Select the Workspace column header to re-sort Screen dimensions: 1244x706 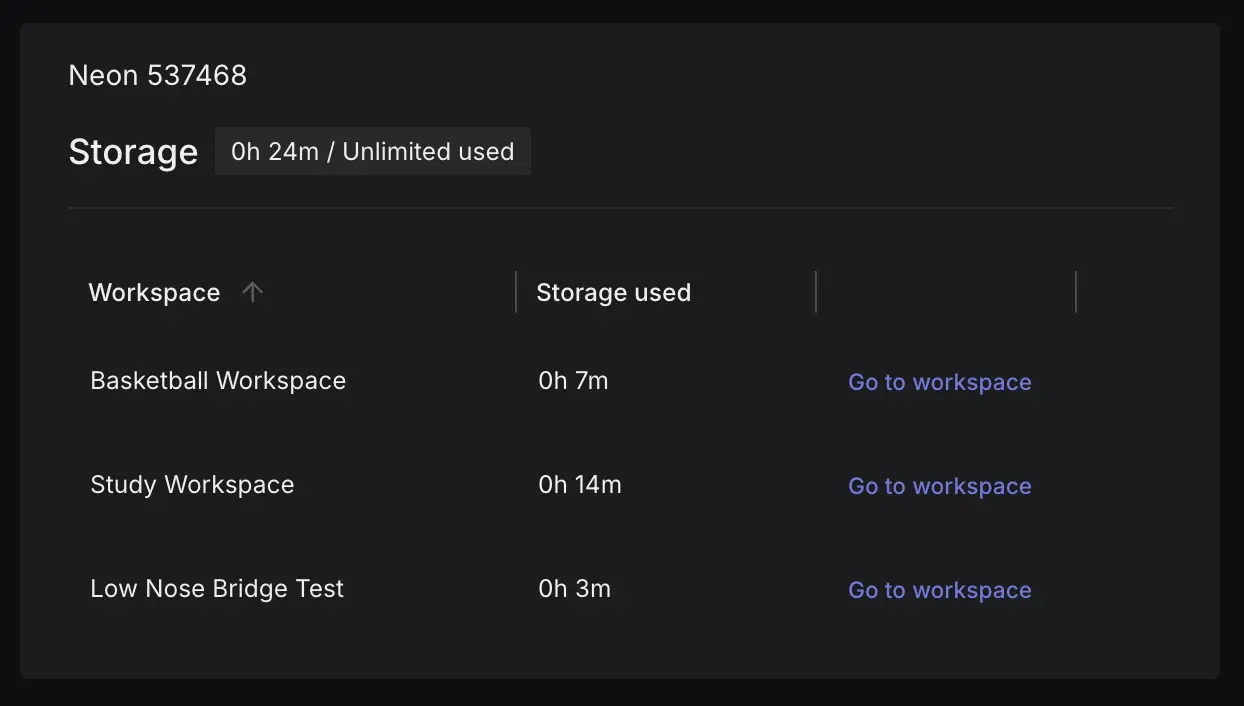[x=155, y=292]
